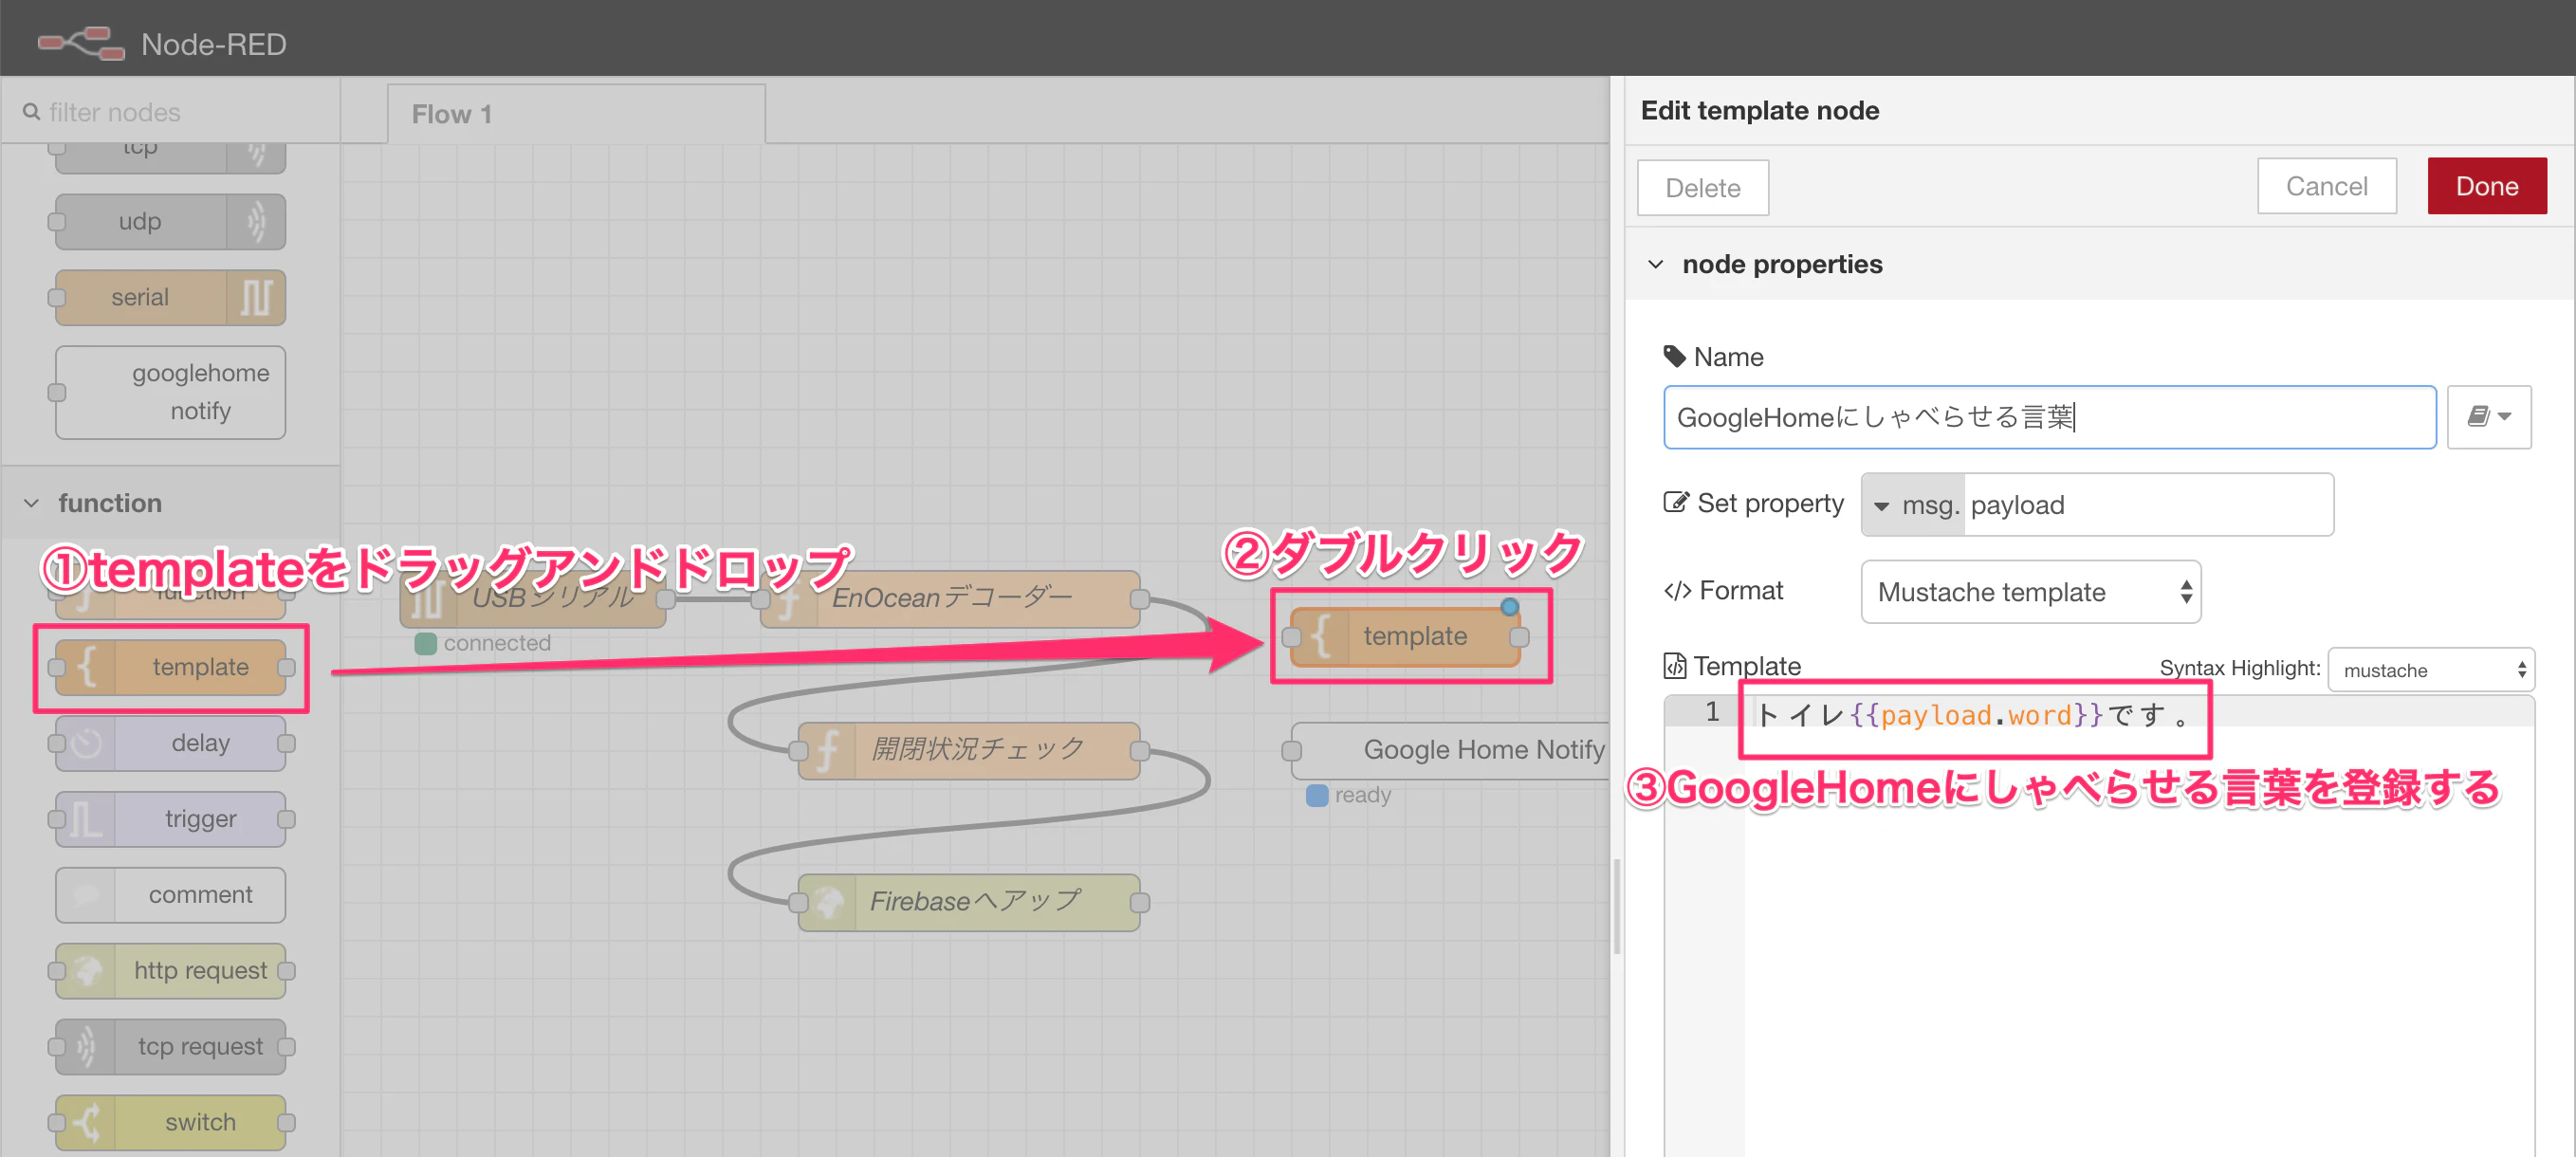Image resolution: width=2576 pixels, height=1157 pixels.
Task: Collapse the function palette category
Action: [32, 503]
